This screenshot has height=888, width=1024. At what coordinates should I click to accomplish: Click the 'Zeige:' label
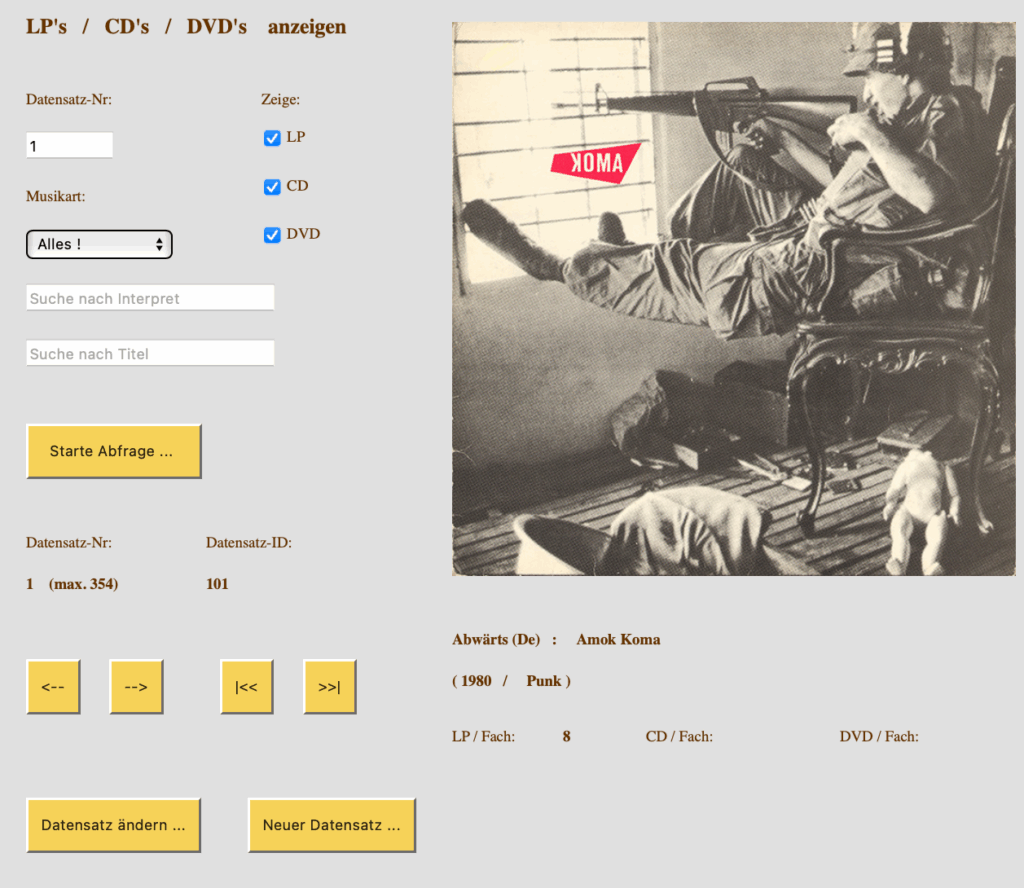pyautogui.click(x=281, y=99)
